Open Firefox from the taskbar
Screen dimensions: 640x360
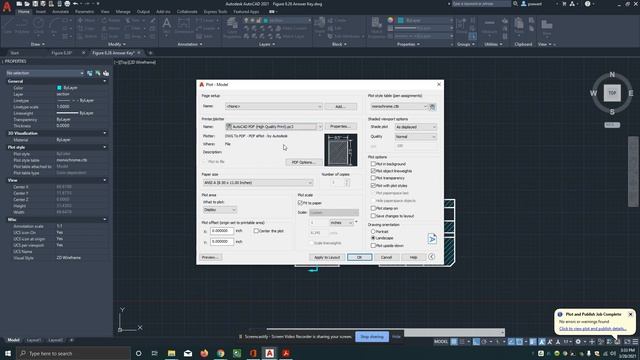[204, 353]
